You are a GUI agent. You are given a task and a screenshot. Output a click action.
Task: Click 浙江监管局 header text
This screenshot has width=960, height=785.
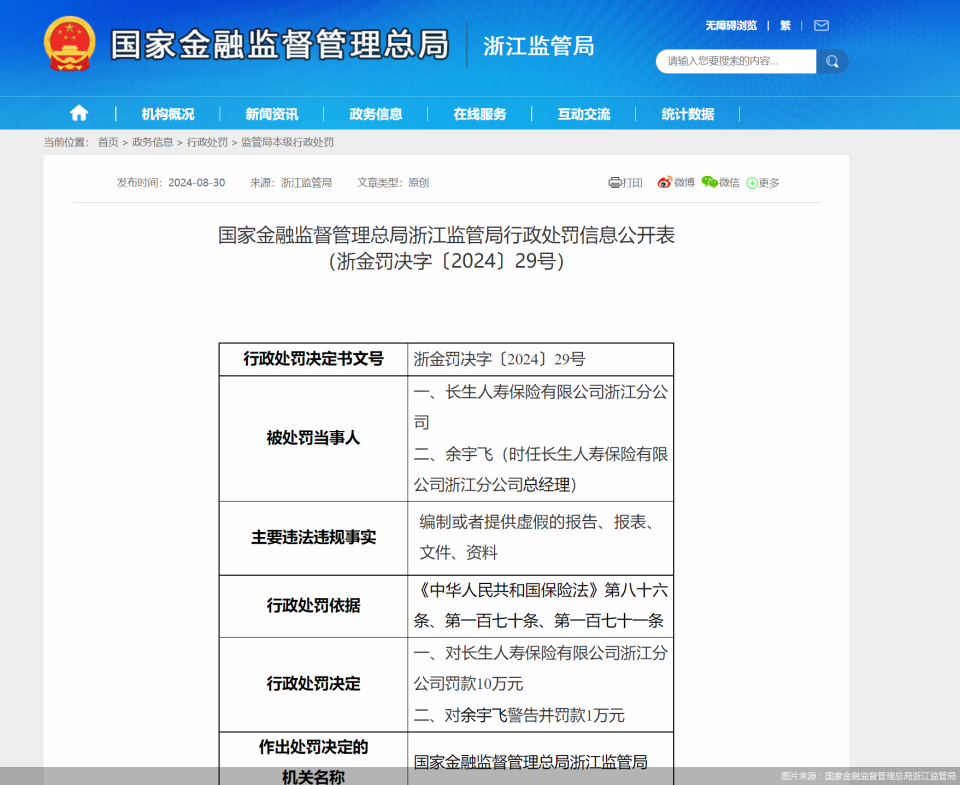tap(539, 46)
